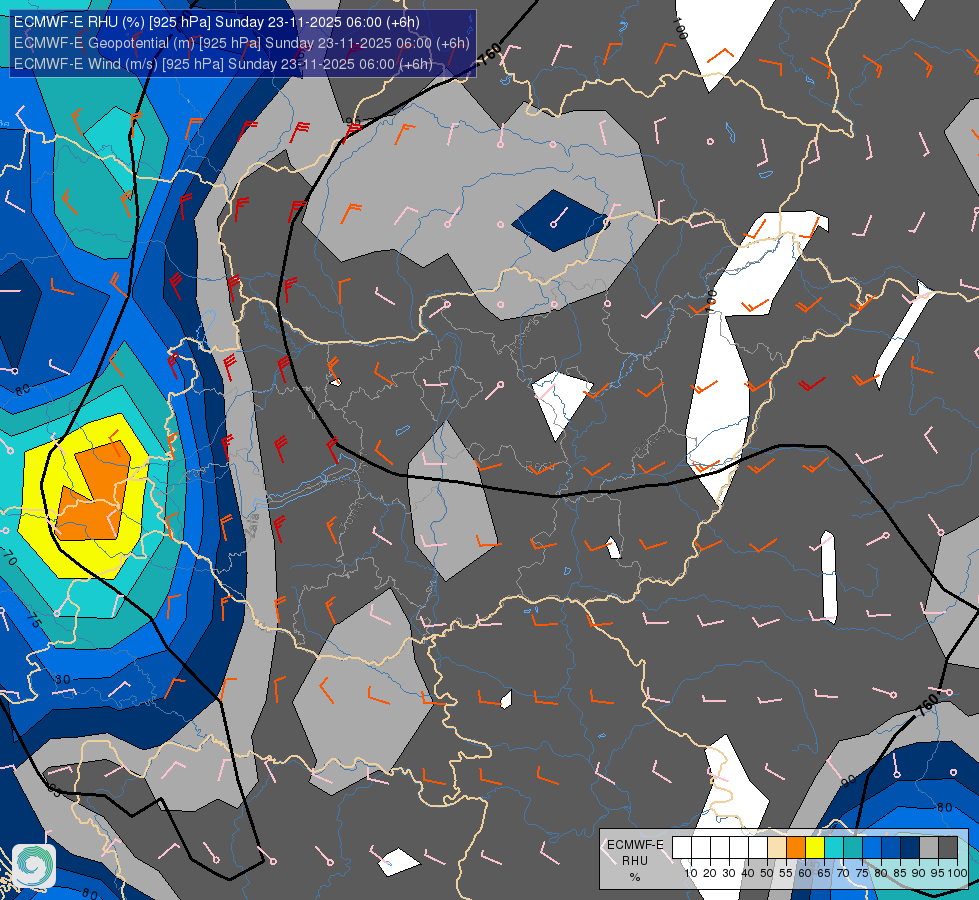Pick the cyan 65–70 legend swatch
Viewport: 979px width, 900px height.
pyautogui.click(x=834, y=847)
